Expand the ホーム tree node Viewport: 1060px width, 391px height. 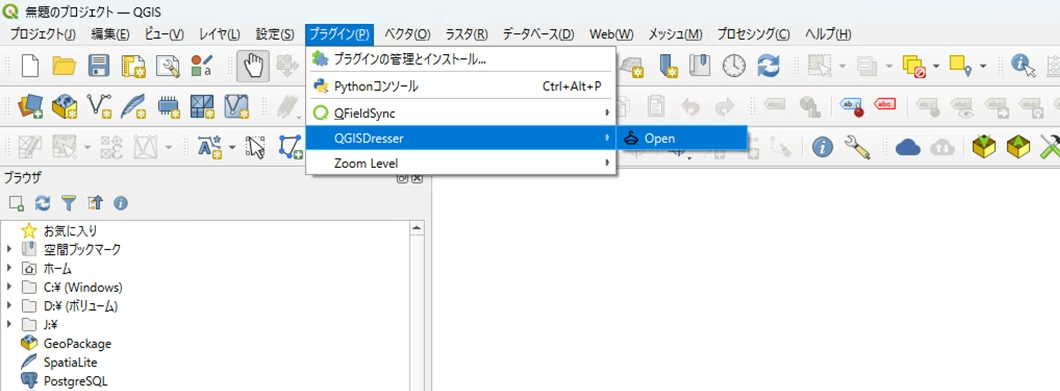9,269
